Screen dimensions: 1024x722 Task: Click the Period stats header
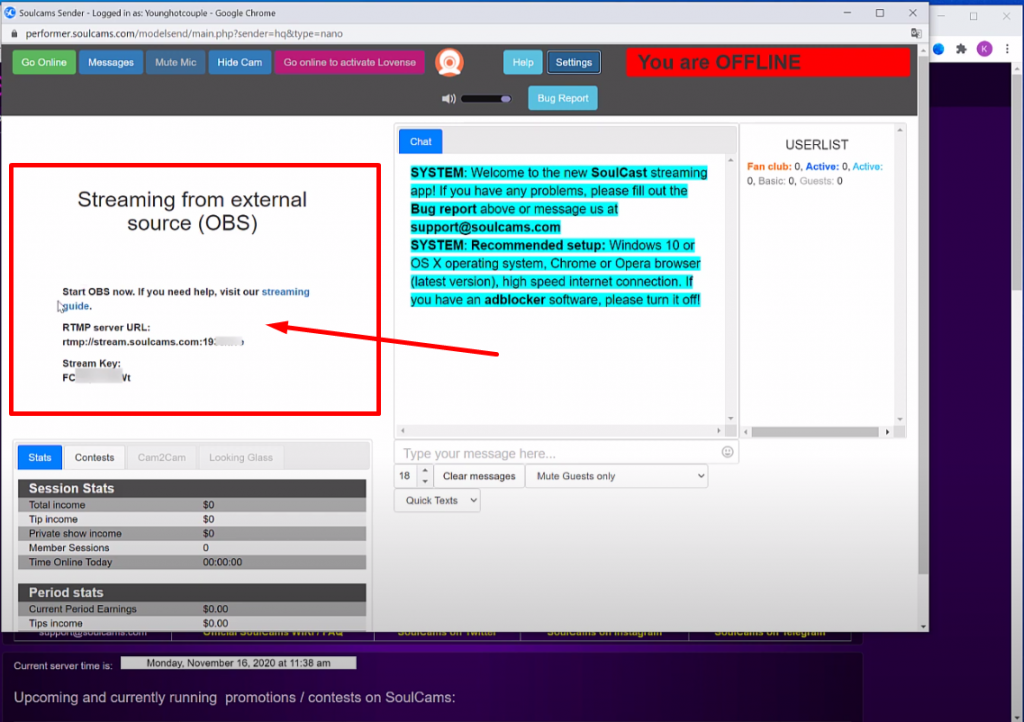click(192, 593)
